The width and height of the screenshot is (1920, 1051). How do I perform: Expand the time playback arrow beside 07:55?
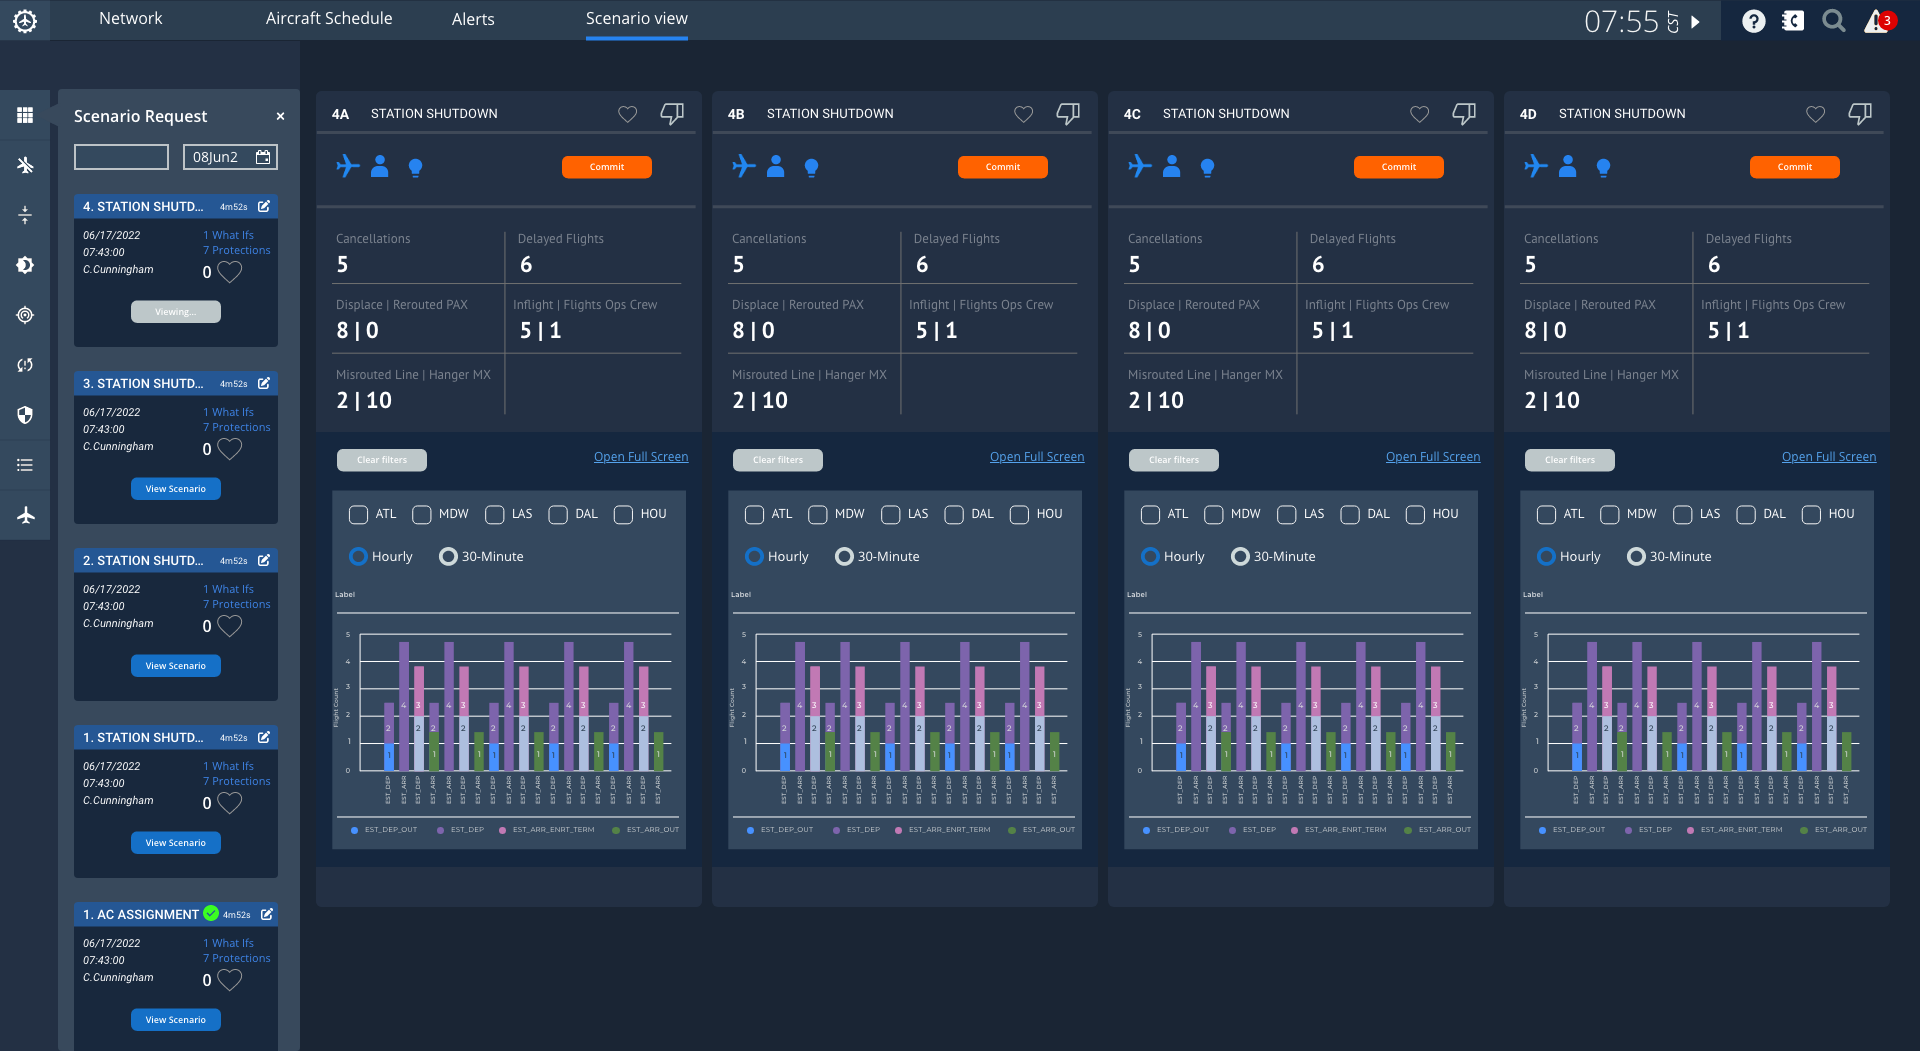tap(1696, 21)
